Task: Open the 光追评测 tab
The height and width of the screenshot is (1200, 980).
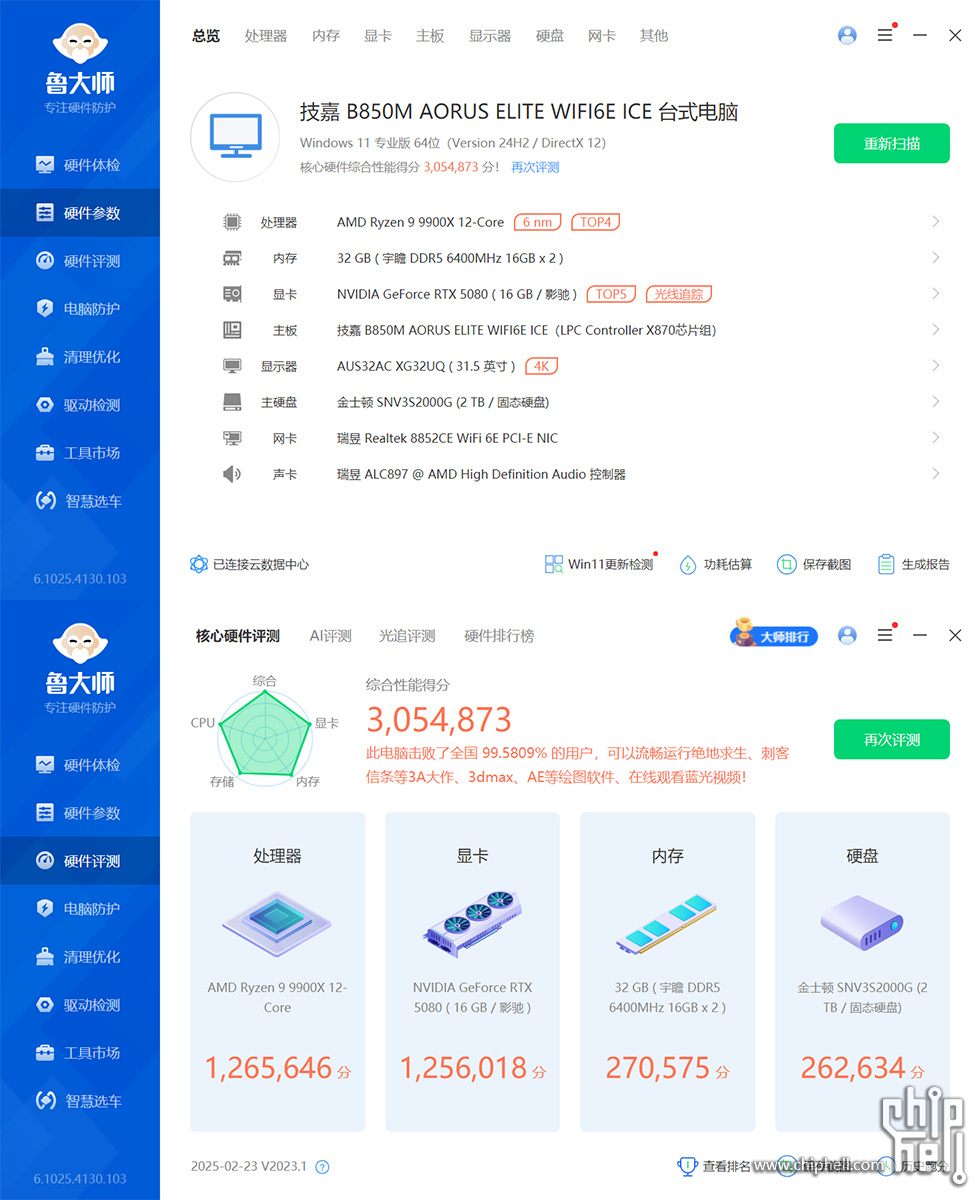Action: [x=407, y=636]
